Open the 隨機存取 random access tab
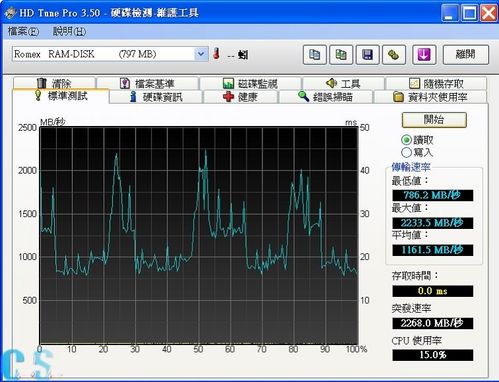 436,83
